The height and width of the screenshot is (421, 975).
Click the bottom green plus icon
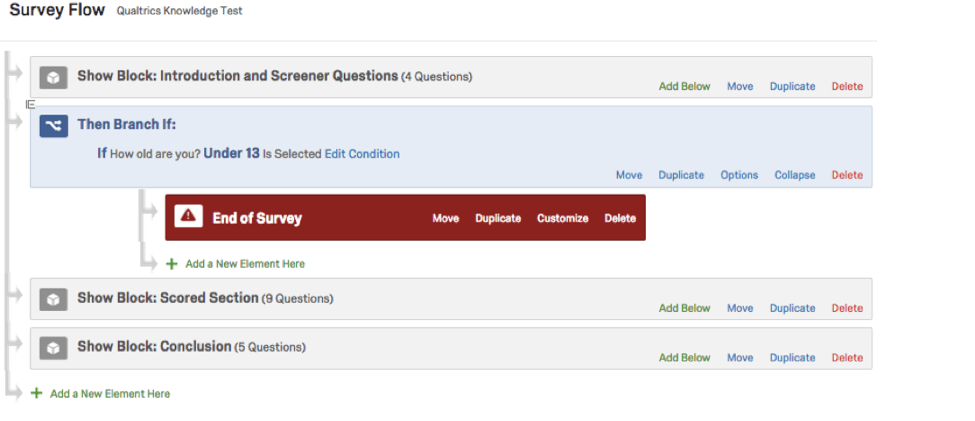37,393
